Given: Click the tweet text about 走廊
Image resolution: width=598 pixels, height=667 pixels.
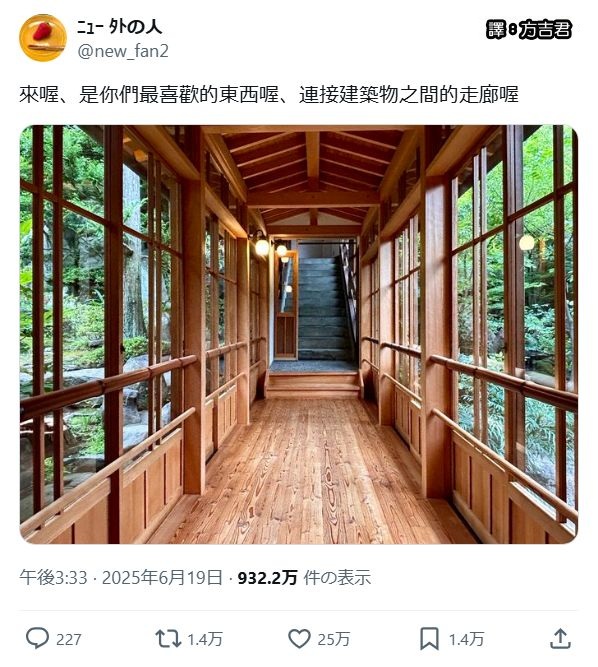Looking at the screenshot, I should tap(269, 94).
